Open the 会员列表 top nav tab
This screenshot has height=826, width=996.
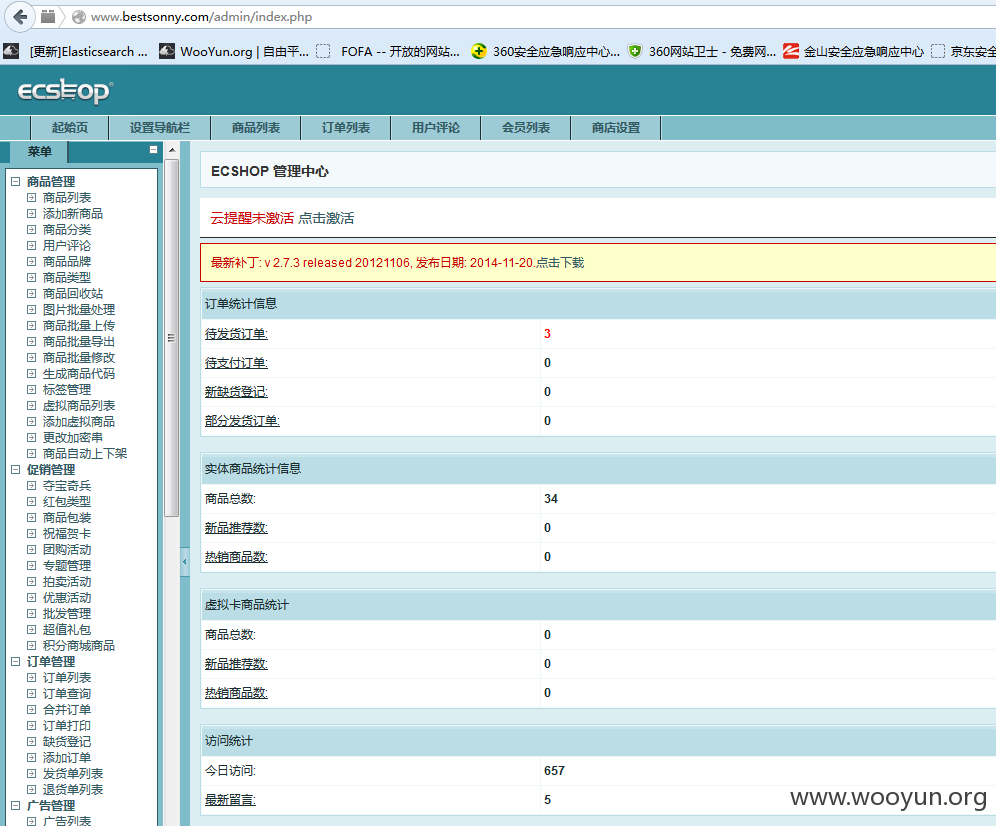(526, 128)
